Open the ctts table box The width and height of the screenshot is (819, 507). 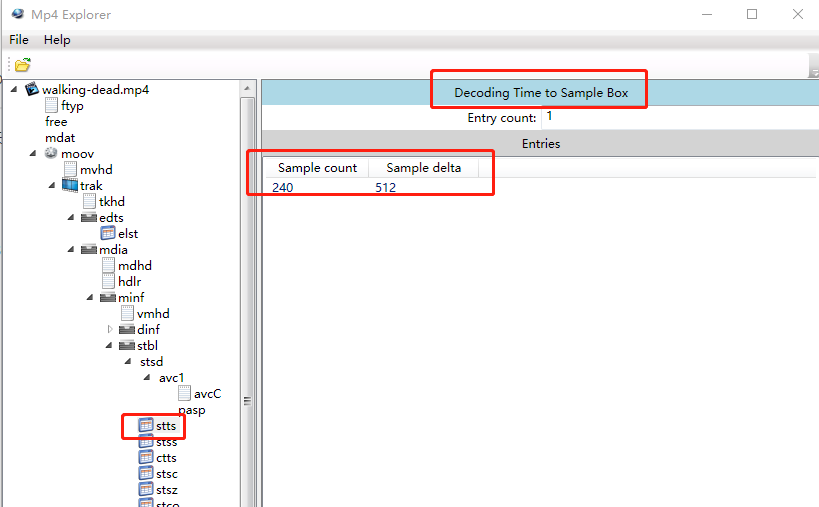(x=166, y=458)
